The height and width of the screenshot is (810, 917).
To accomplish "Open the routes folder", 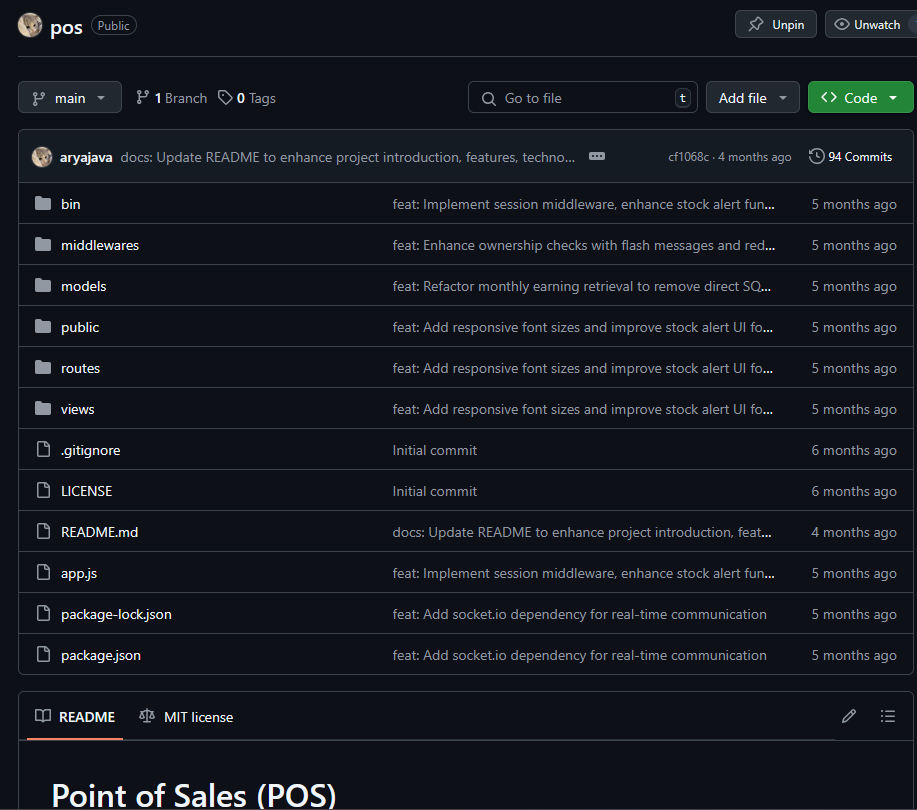I will tap(80, 368).
